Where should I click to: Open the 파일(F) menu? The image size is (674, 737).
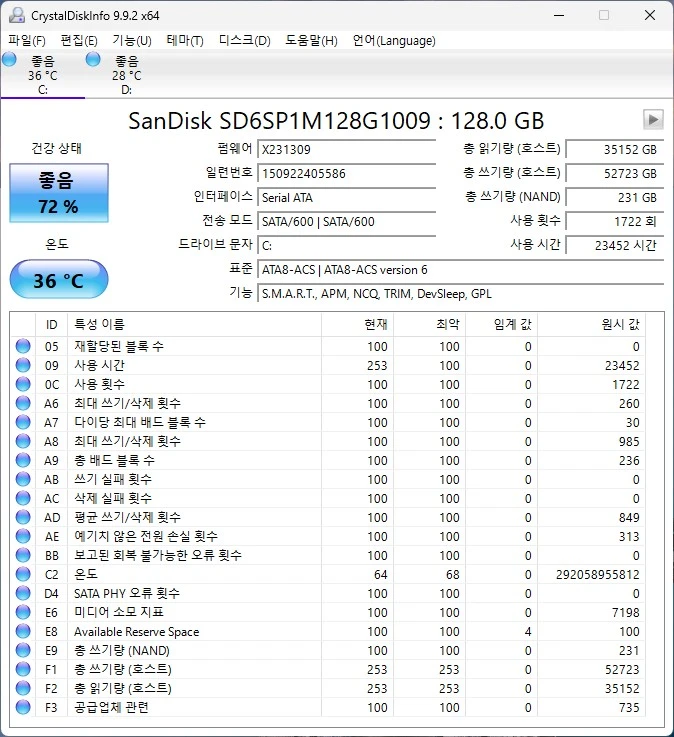[27, 41]
